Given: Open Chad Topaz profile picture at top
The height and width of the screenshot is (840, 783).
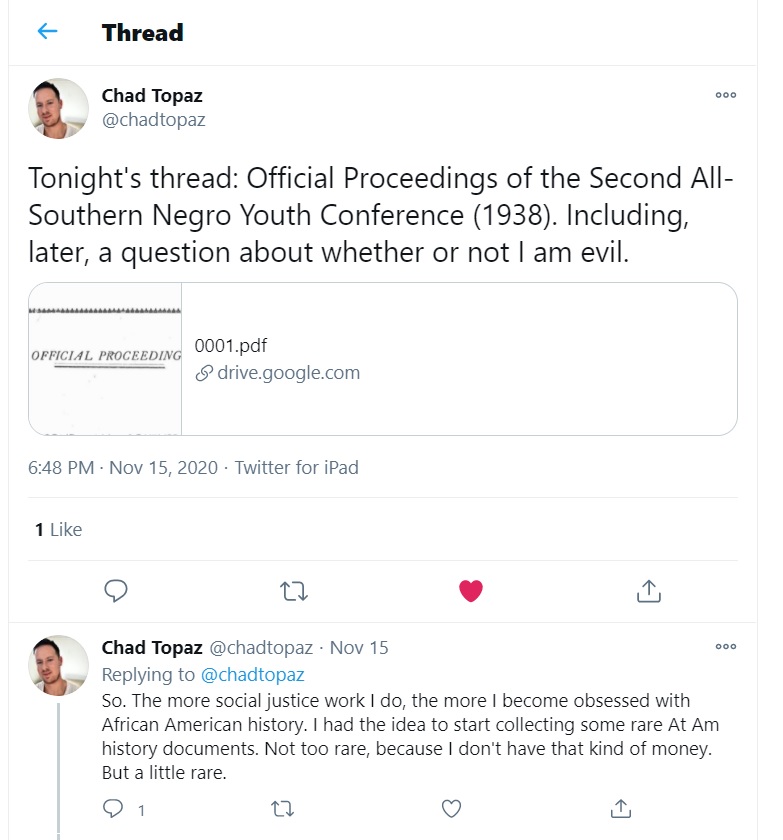Looking at the screenshot, I should 58,108.
